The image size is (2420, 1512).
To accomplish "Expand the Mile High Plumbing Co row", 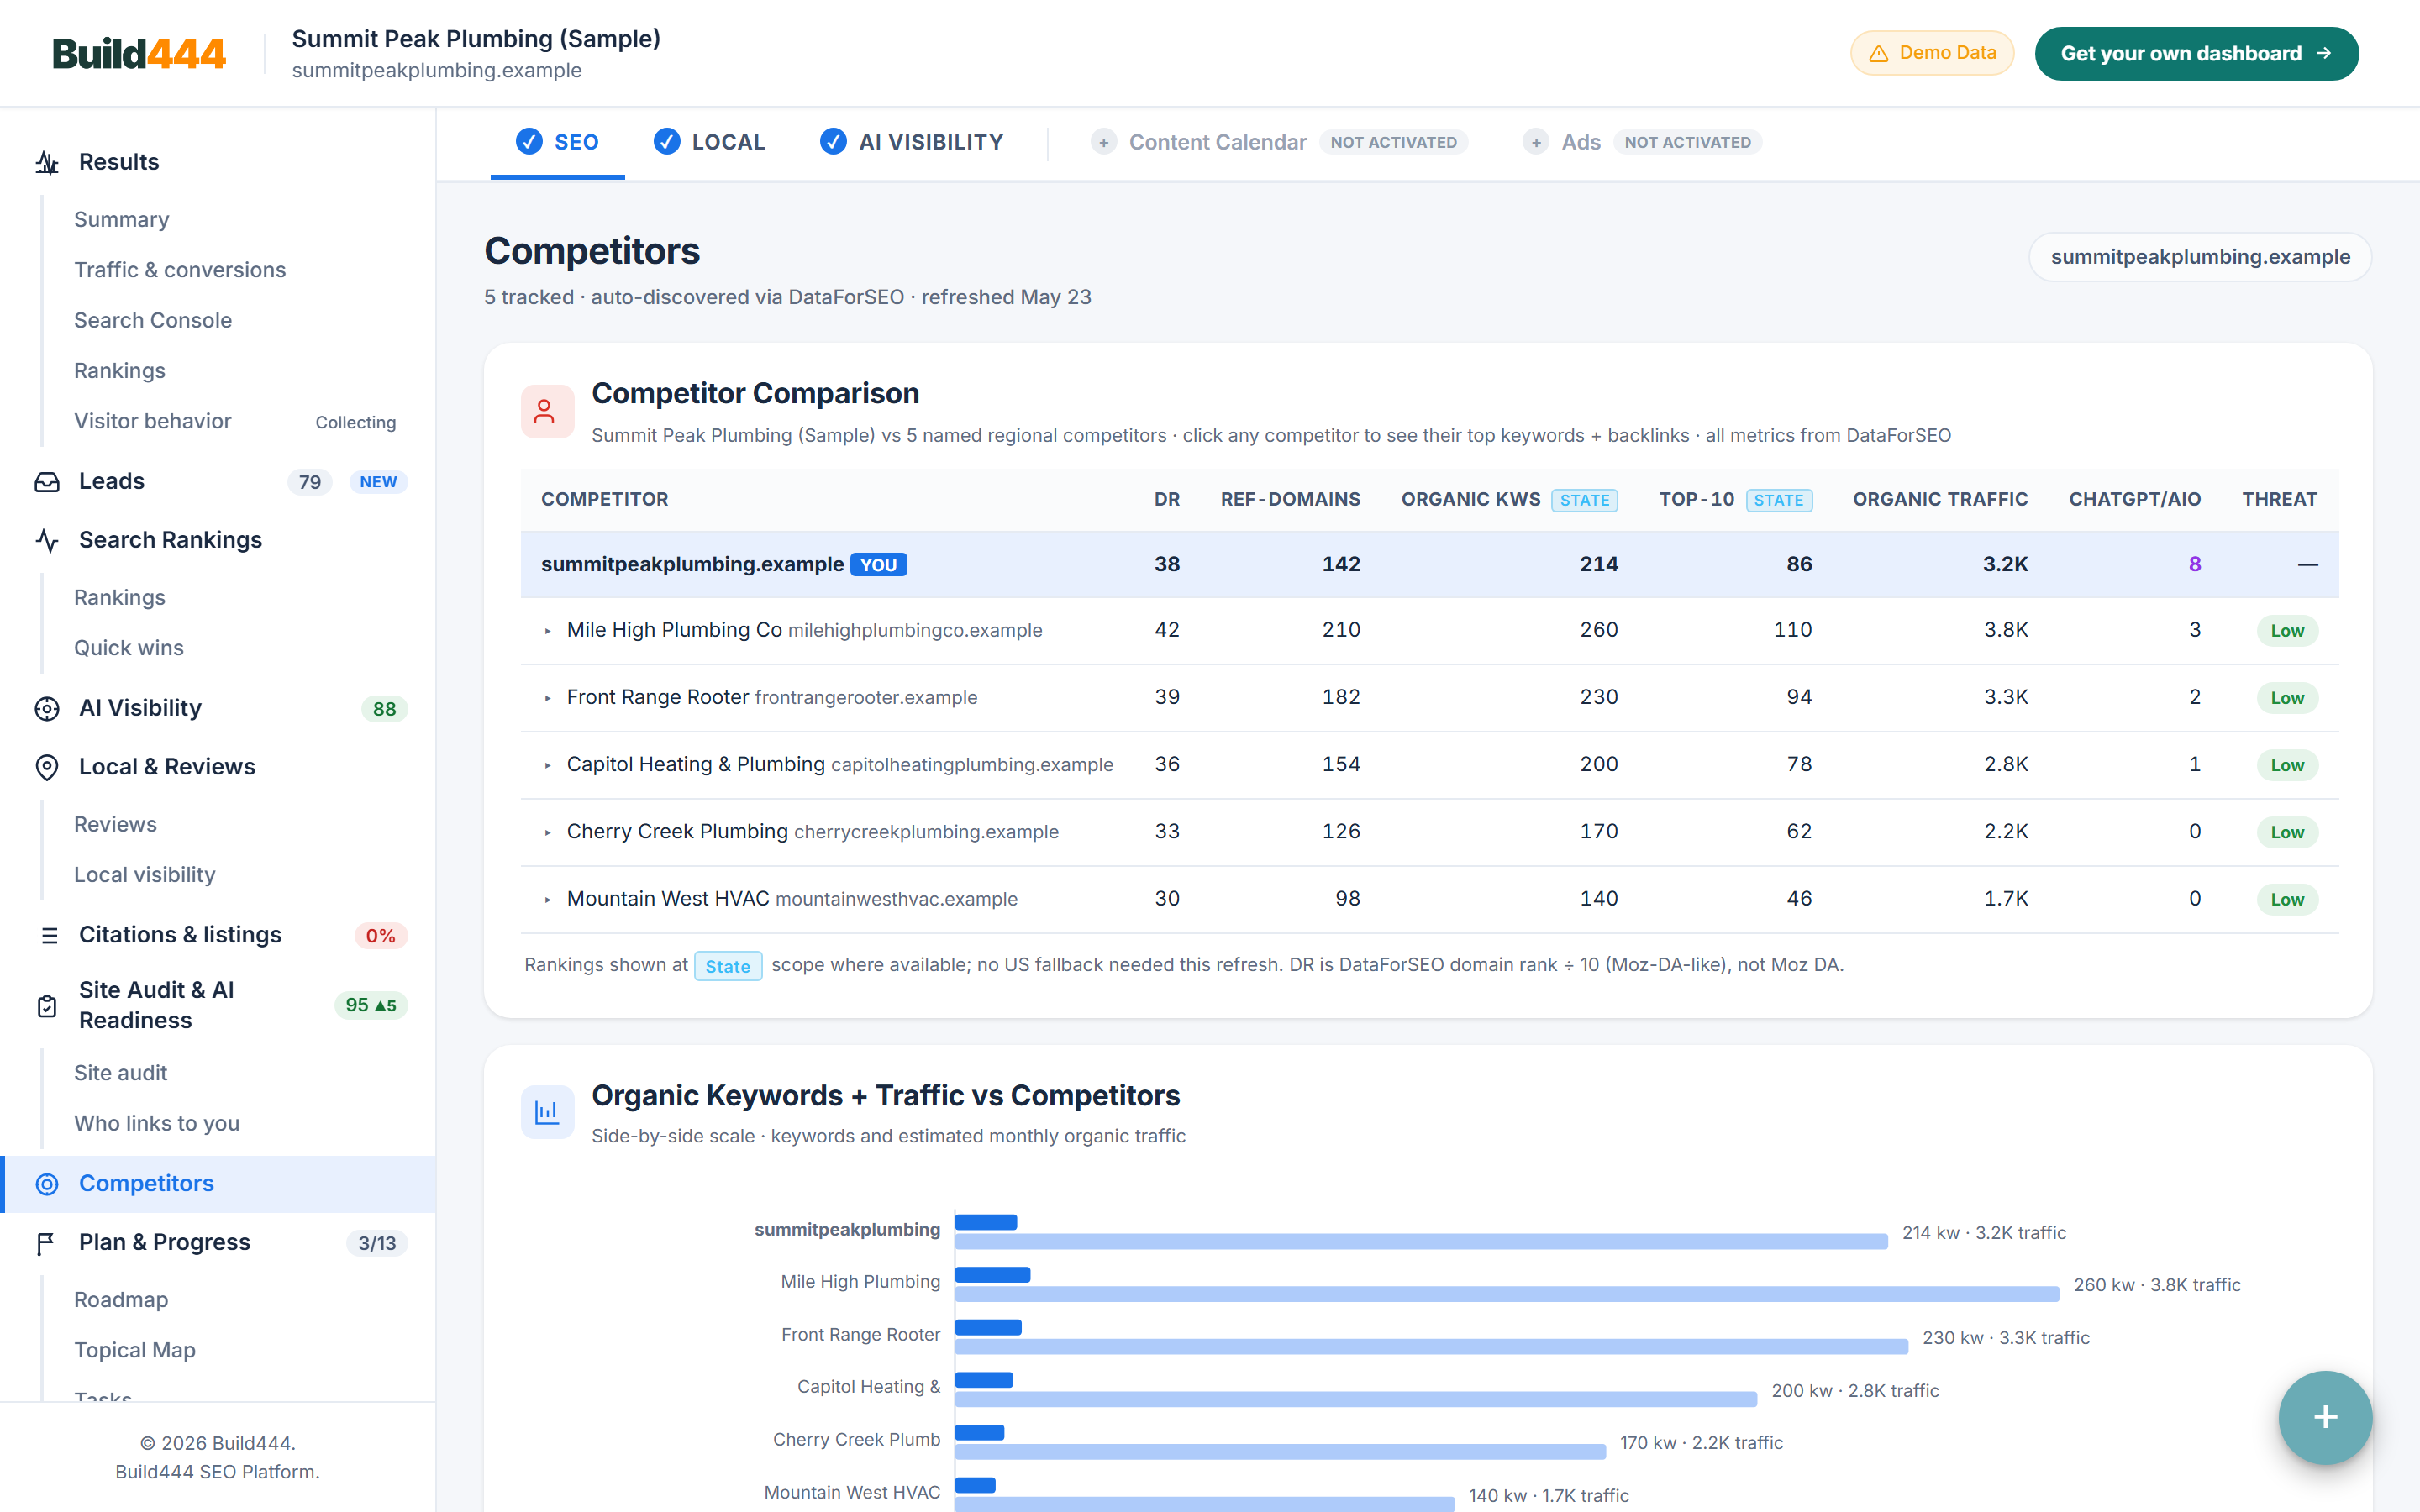I will pyautogui.click(x=548, y=631).
